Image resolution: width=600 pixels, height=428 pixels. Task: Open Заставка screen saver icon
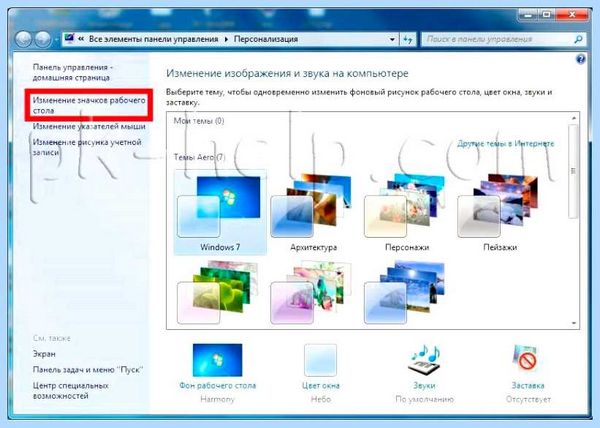(x=527, y=360)
